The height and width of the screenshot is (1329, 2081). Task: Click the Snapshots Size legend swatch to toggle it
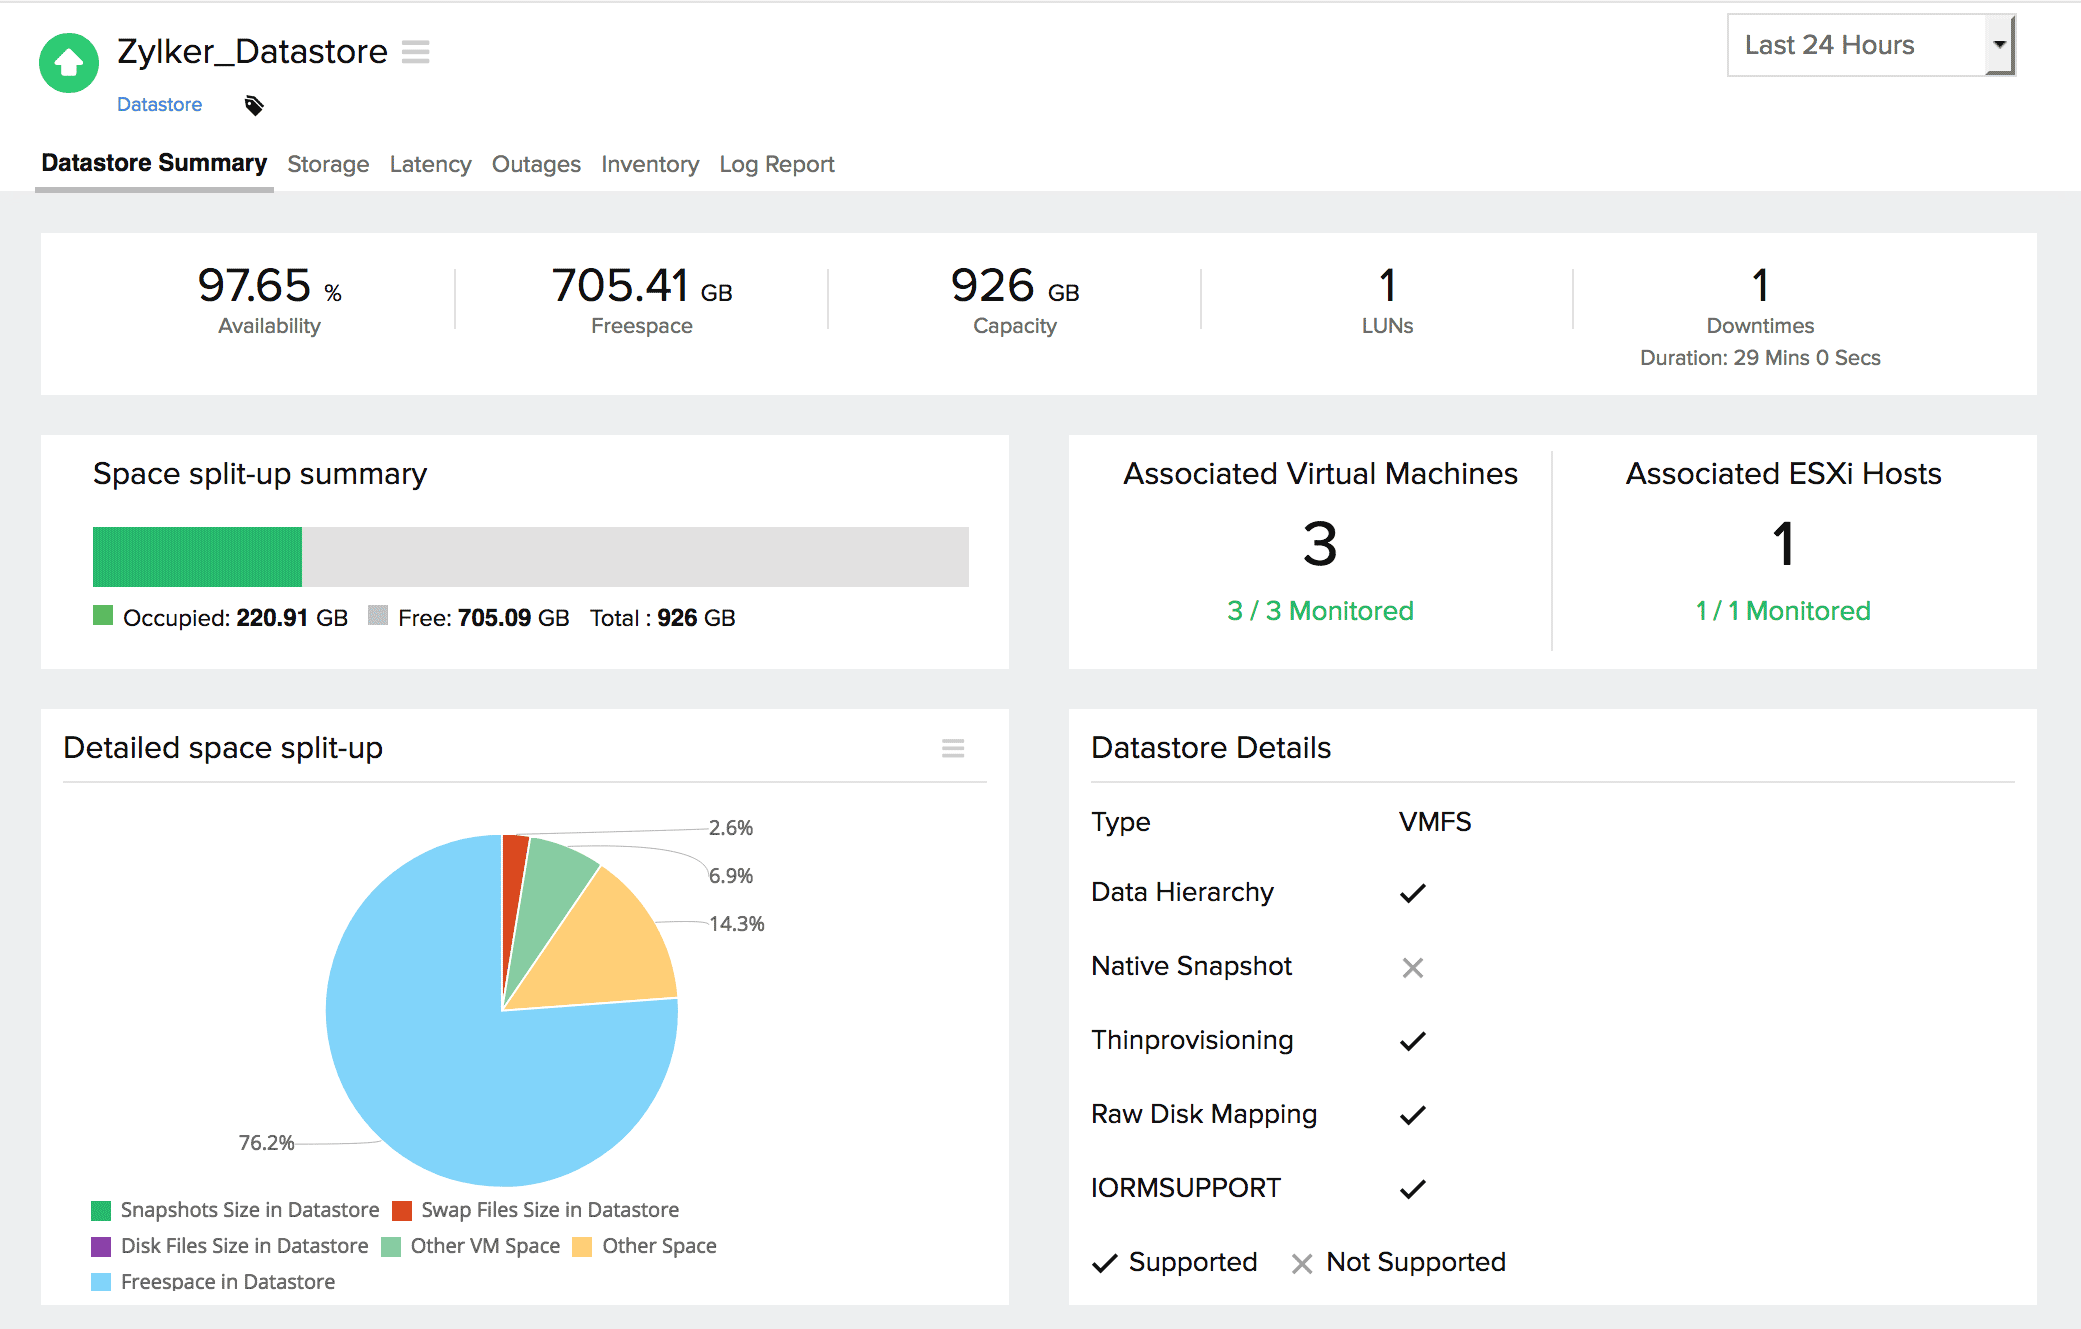(100, 1209)
